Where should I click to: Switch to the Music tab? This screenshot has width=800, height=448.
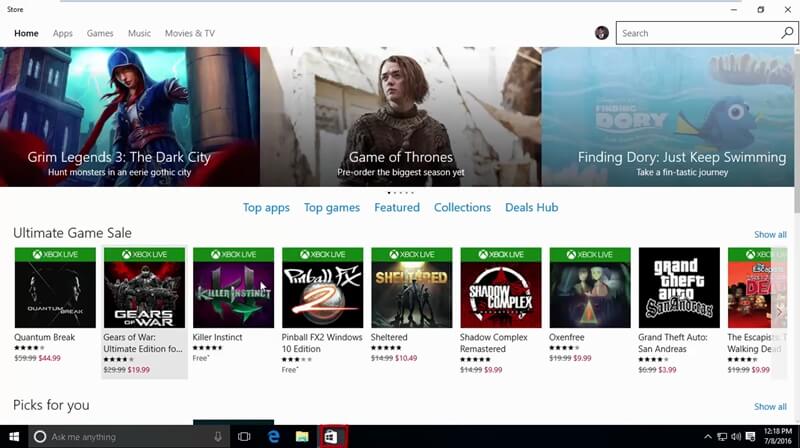click(139, 33)
